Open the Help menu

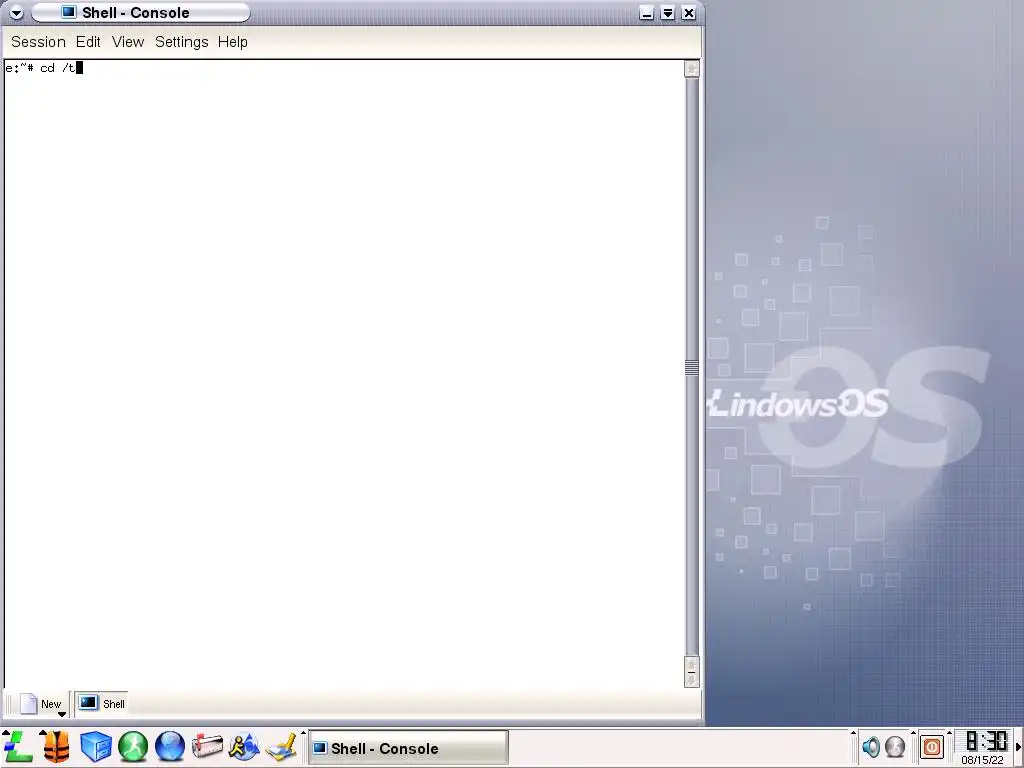pyautogui.click(x=232, y=42)
